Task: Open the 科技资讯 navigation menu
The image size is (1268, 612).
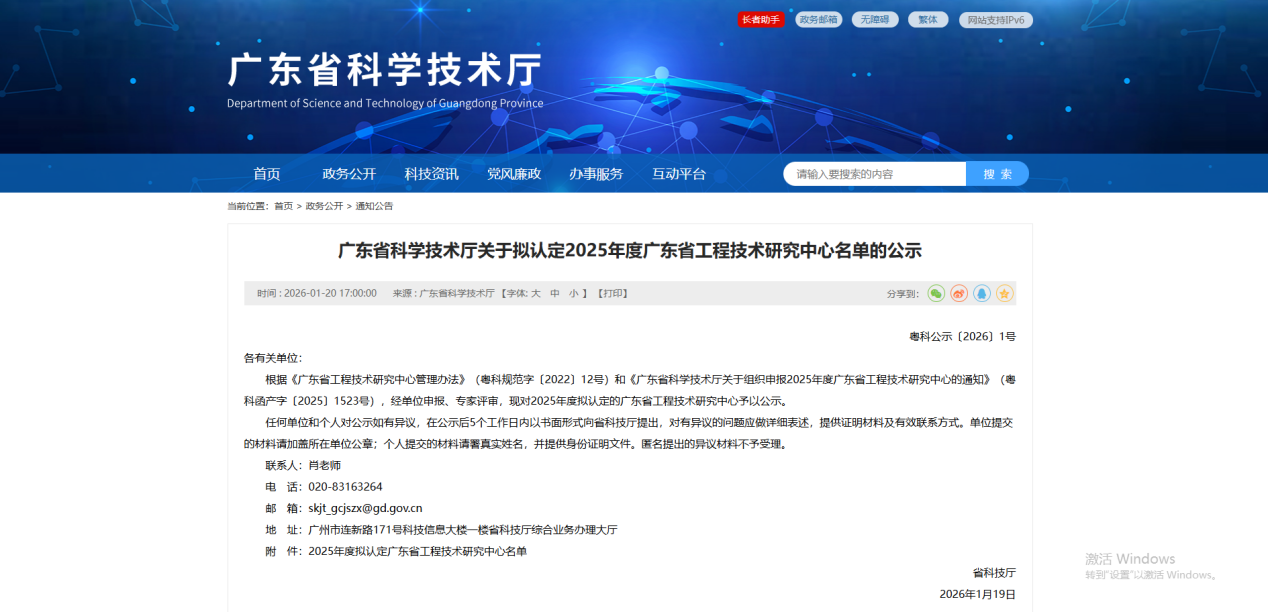Action: pyautogui.click(x=431, y=174)
